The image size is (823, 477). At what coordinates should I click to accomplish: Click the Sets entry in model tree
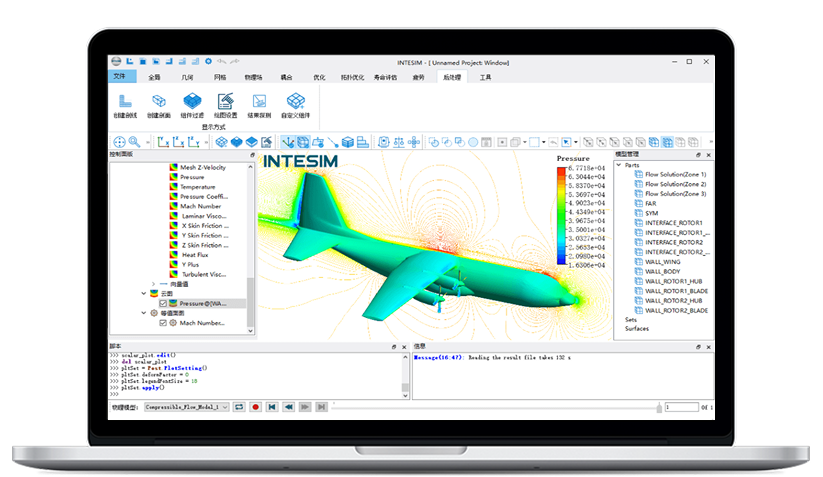(x=630, y=319)
